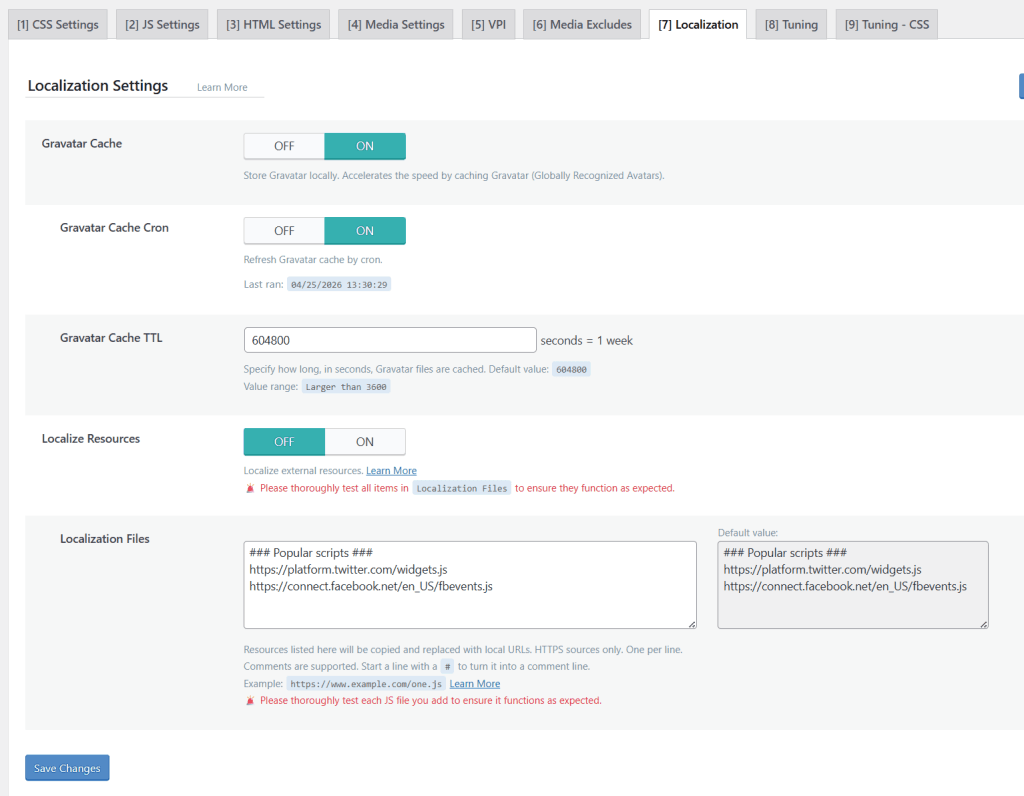Click inside the Gravatar Cache TTL field
Viewport: 1024px width, 796px height.
click(x=390, y=340)
